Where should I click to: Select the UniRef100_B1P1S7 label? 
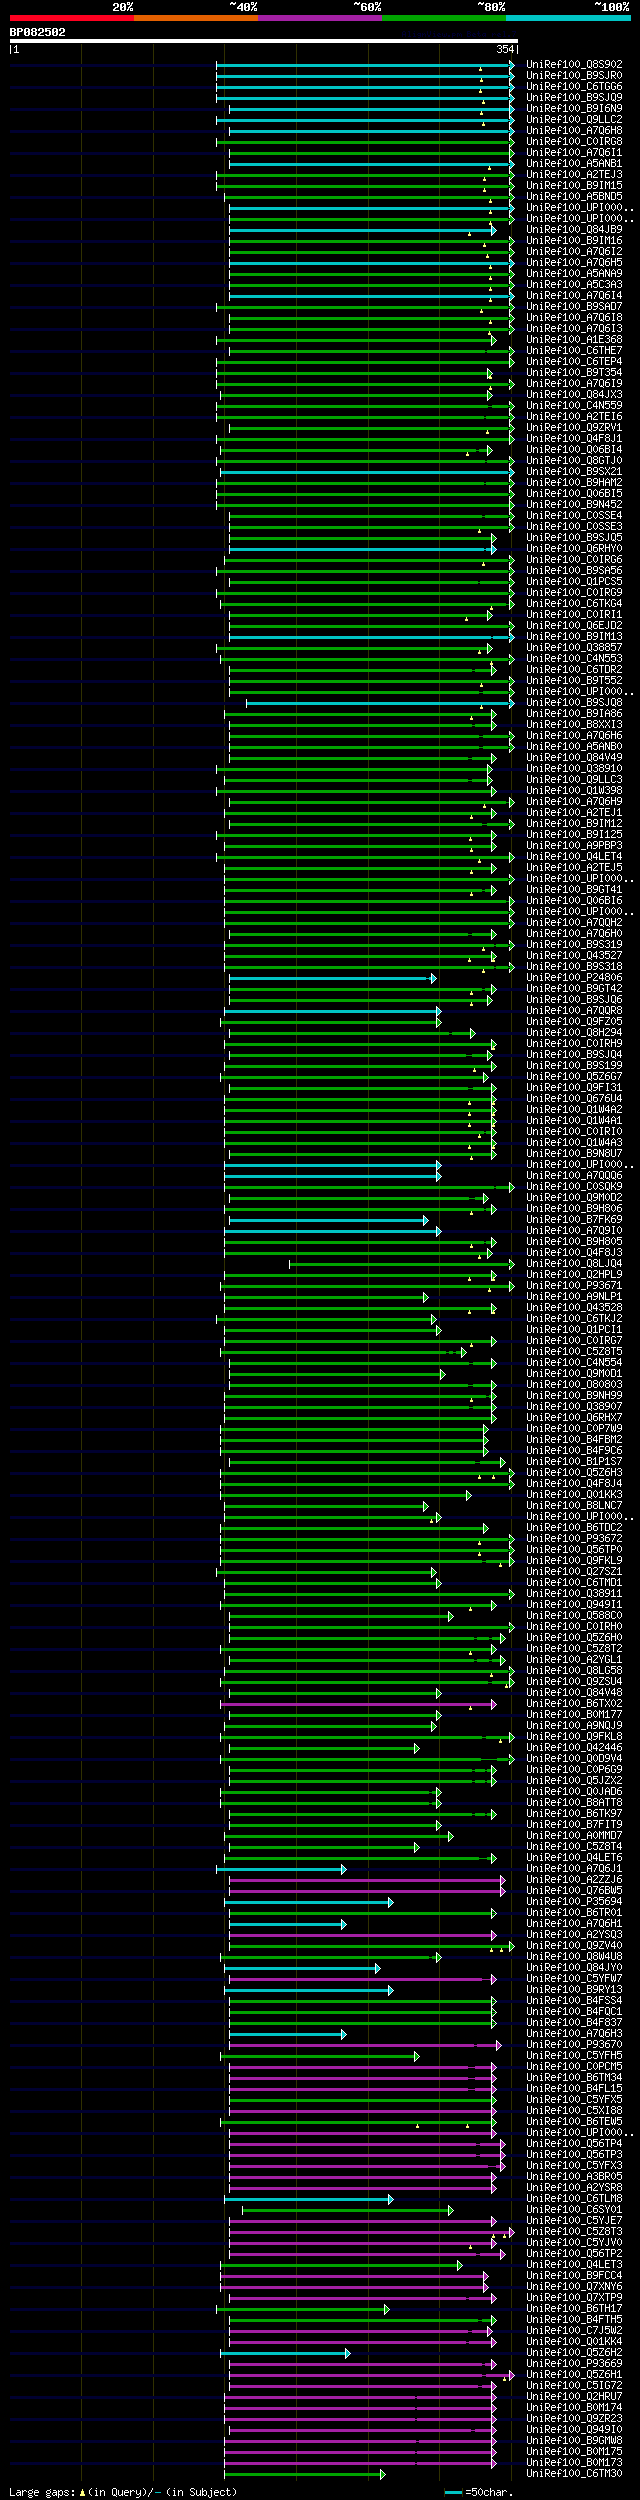pos(574,1462)
